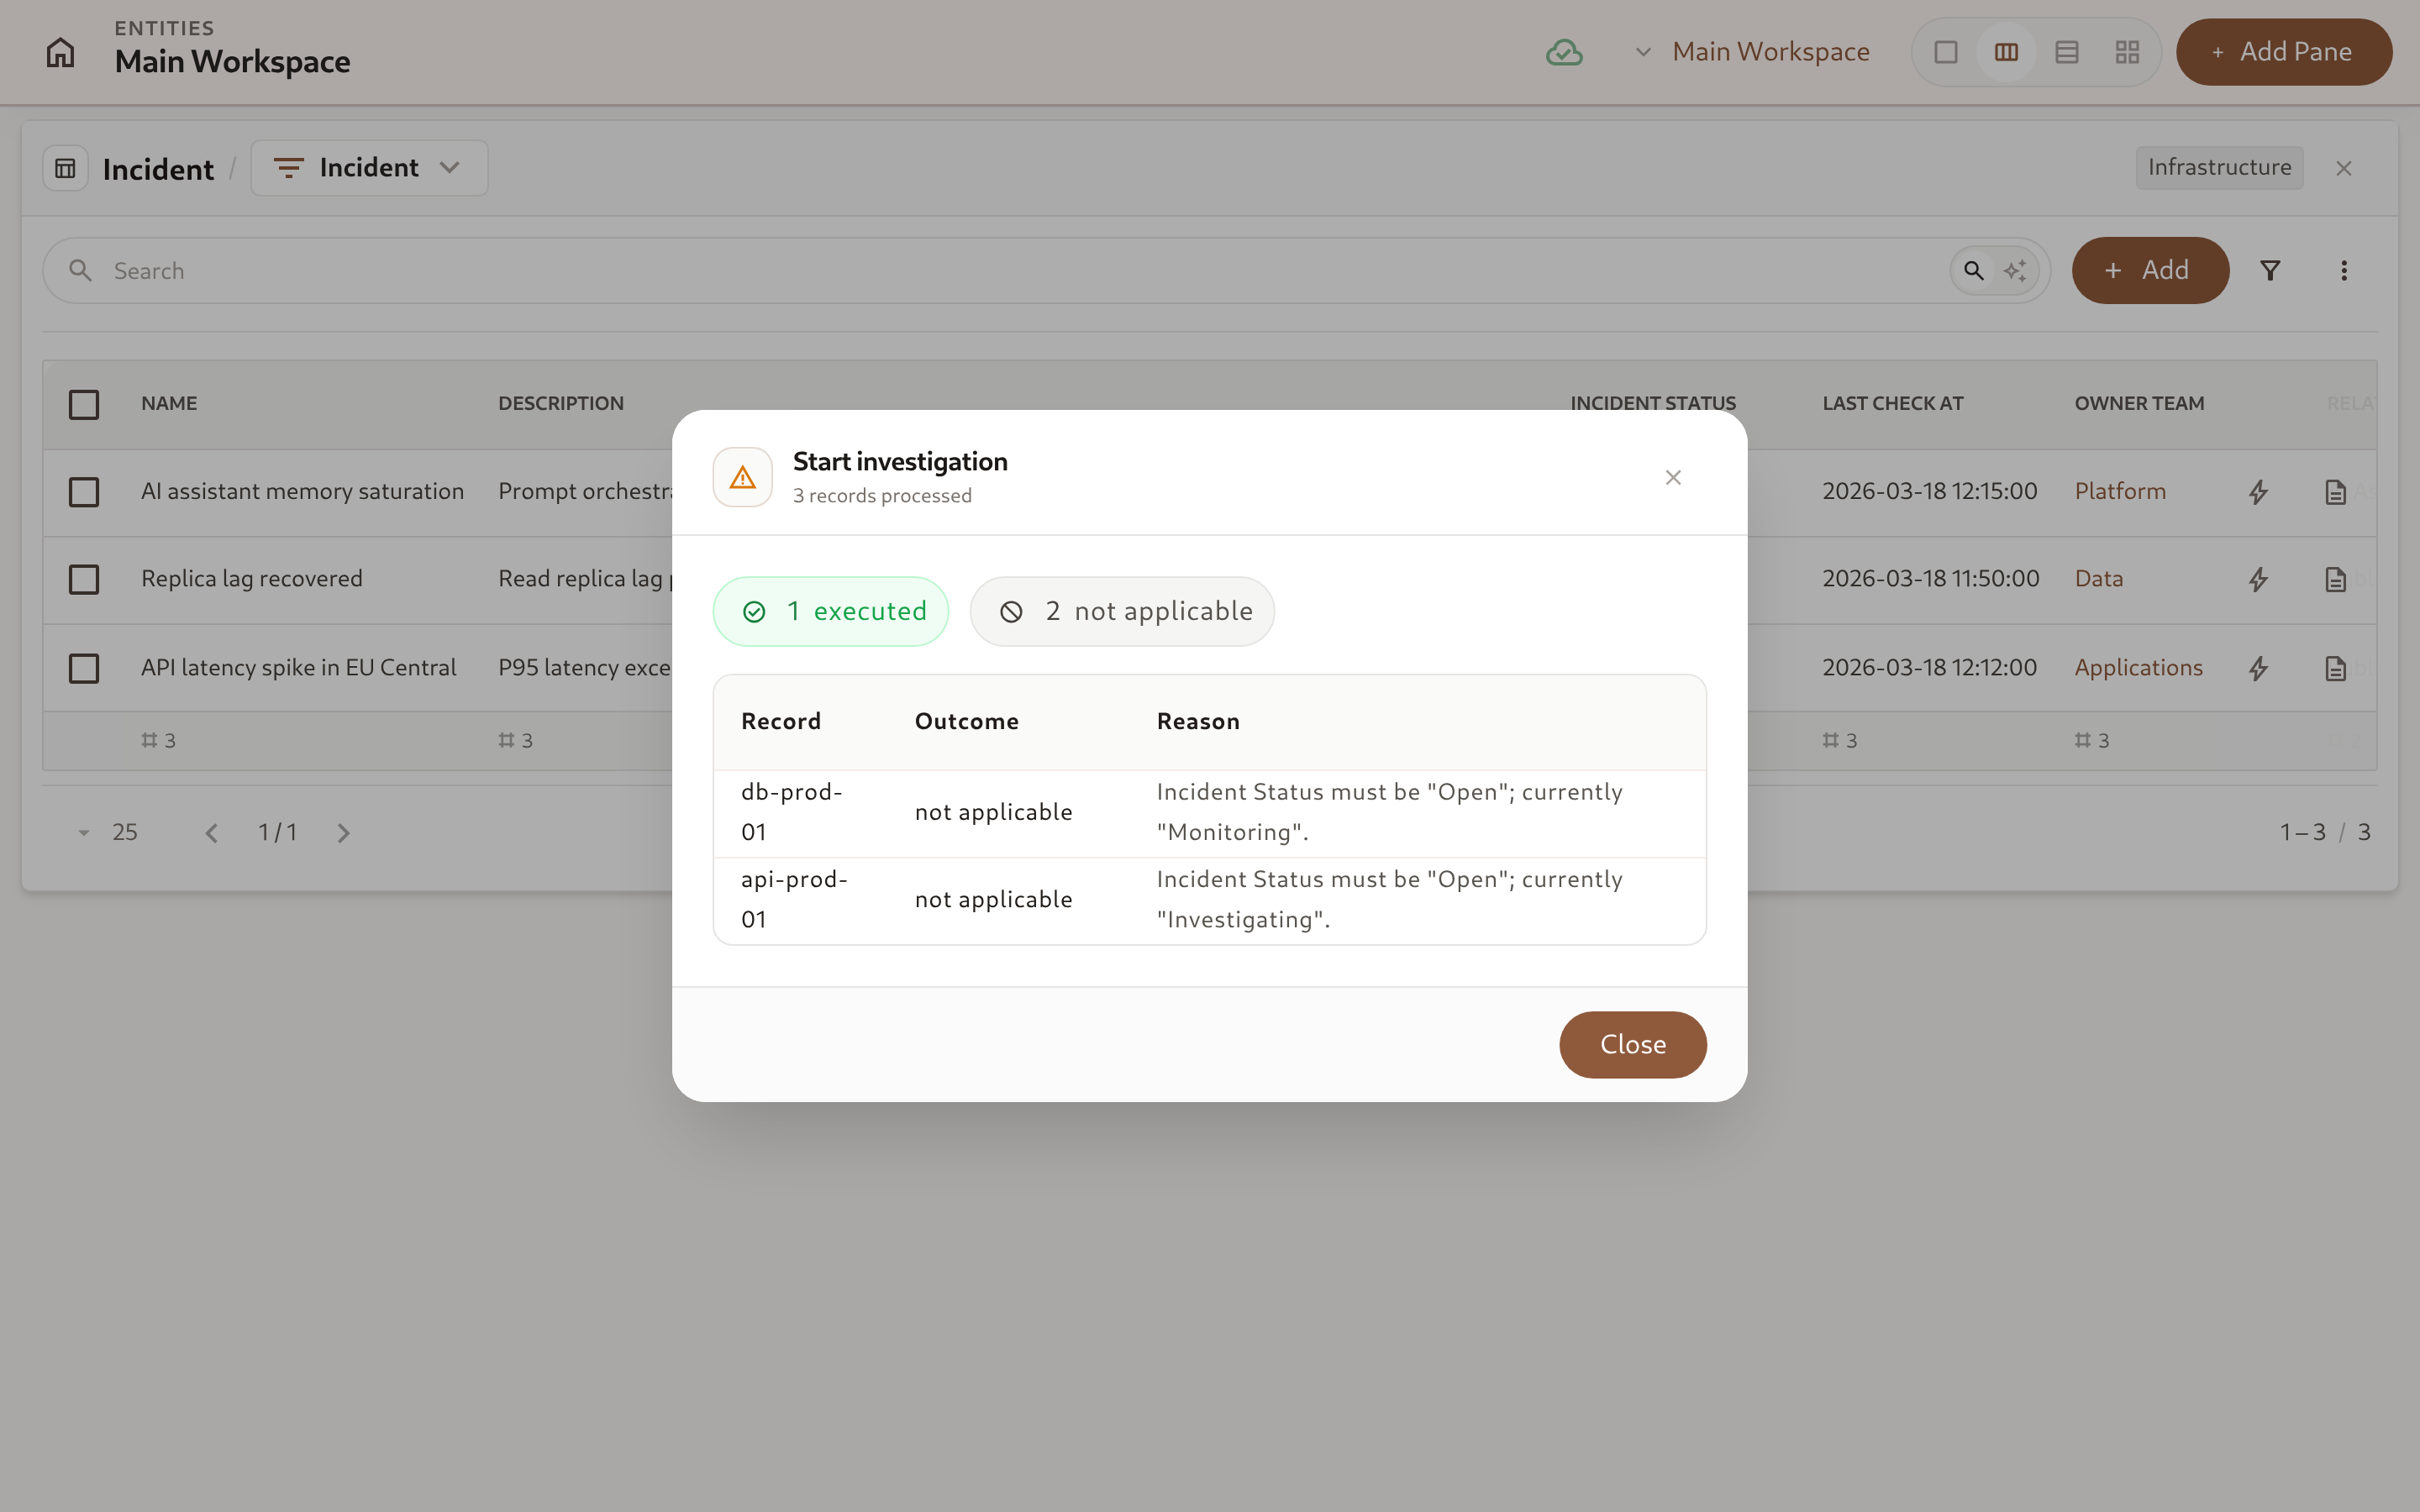Open the document icon in the Applications row
This screenshot has width=2420, height=1512.
coord(2335,668)
